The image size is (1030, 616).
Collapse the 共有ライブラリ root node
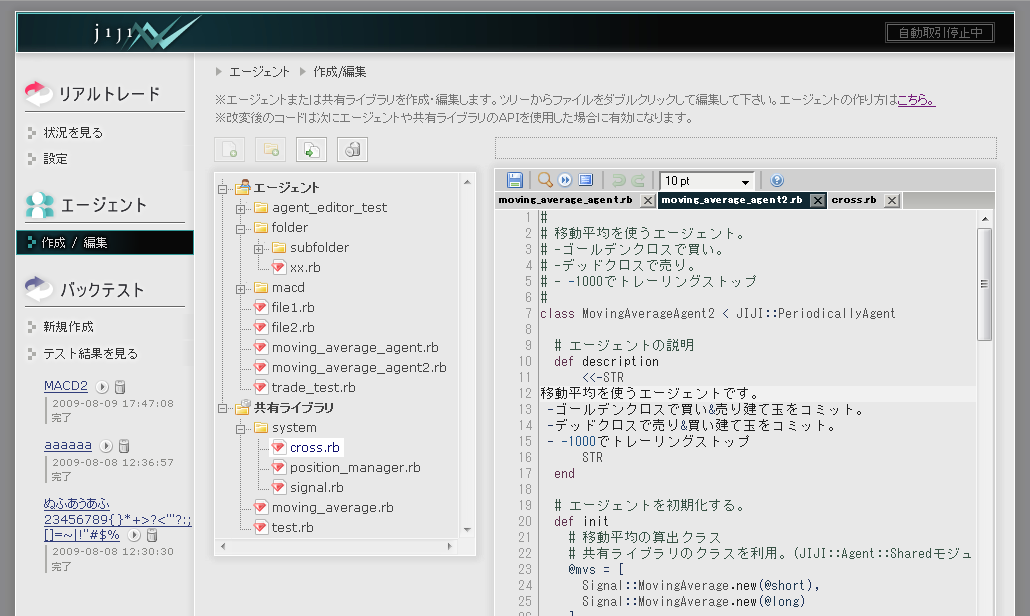(x=223, y=408)
